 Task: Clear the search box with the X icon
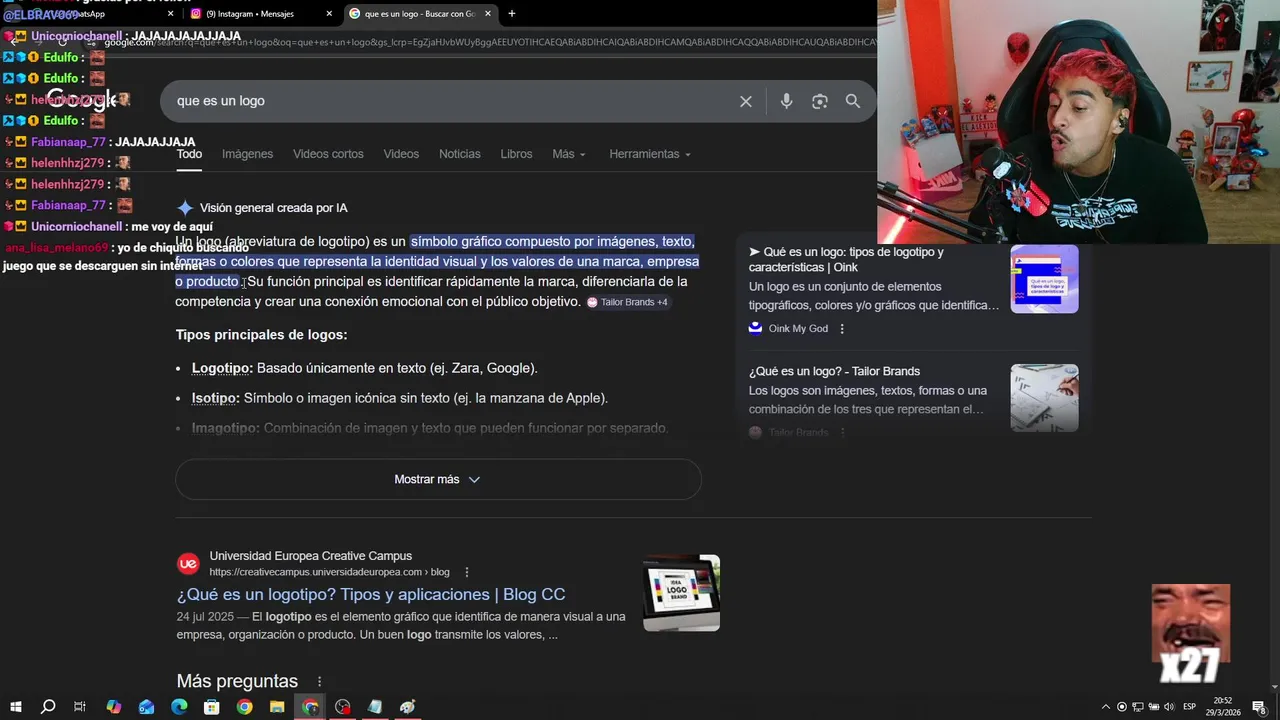point(745,101)
